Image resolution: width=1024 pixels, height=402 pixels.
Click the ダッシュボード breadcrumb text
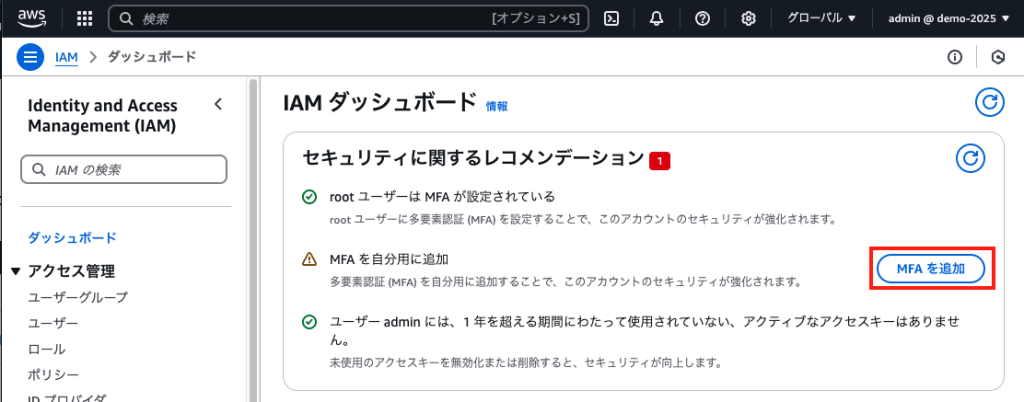(152, 57)
